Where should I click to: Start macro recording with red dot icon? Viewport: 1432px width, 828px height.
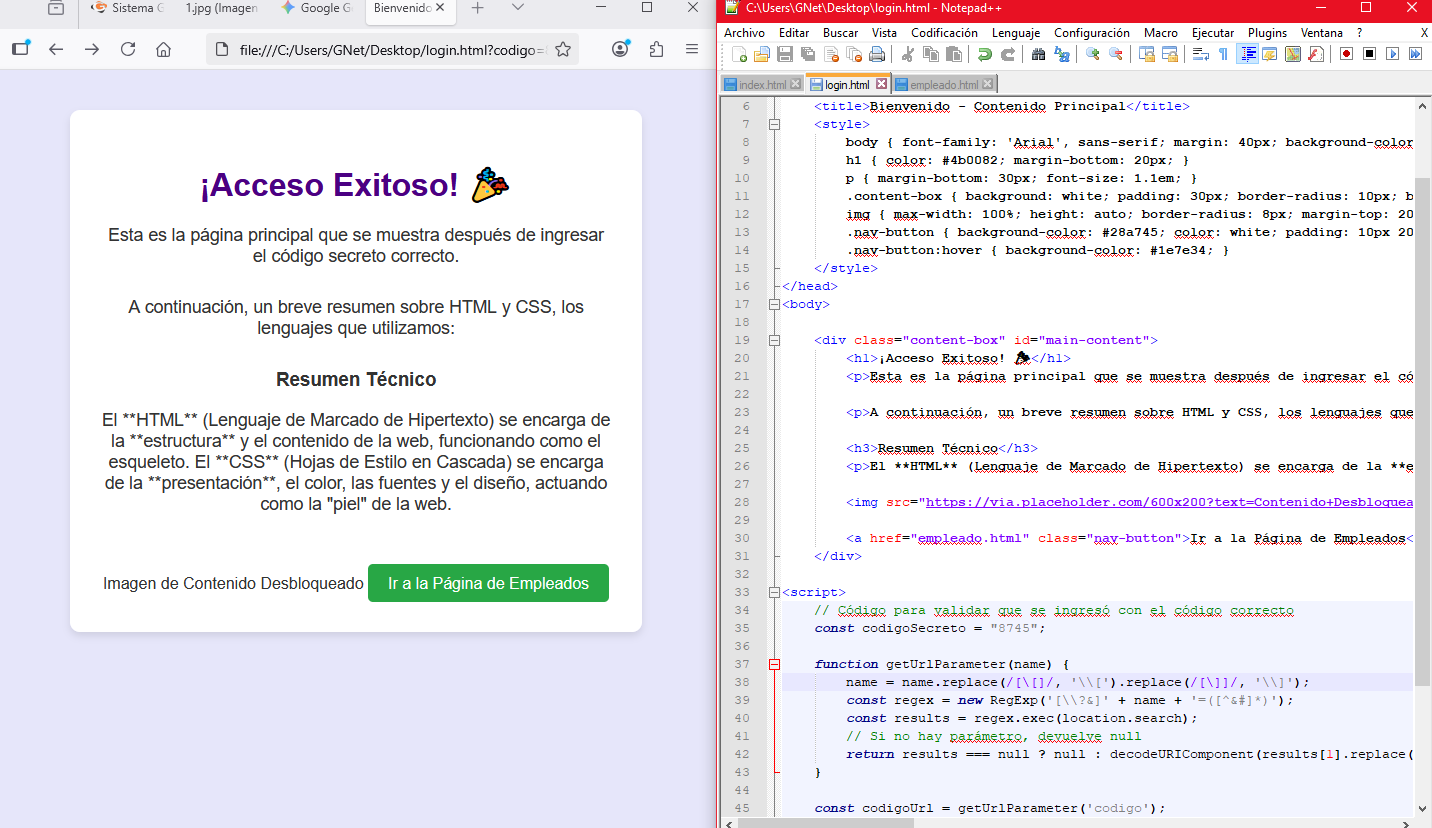point(1346,54)
